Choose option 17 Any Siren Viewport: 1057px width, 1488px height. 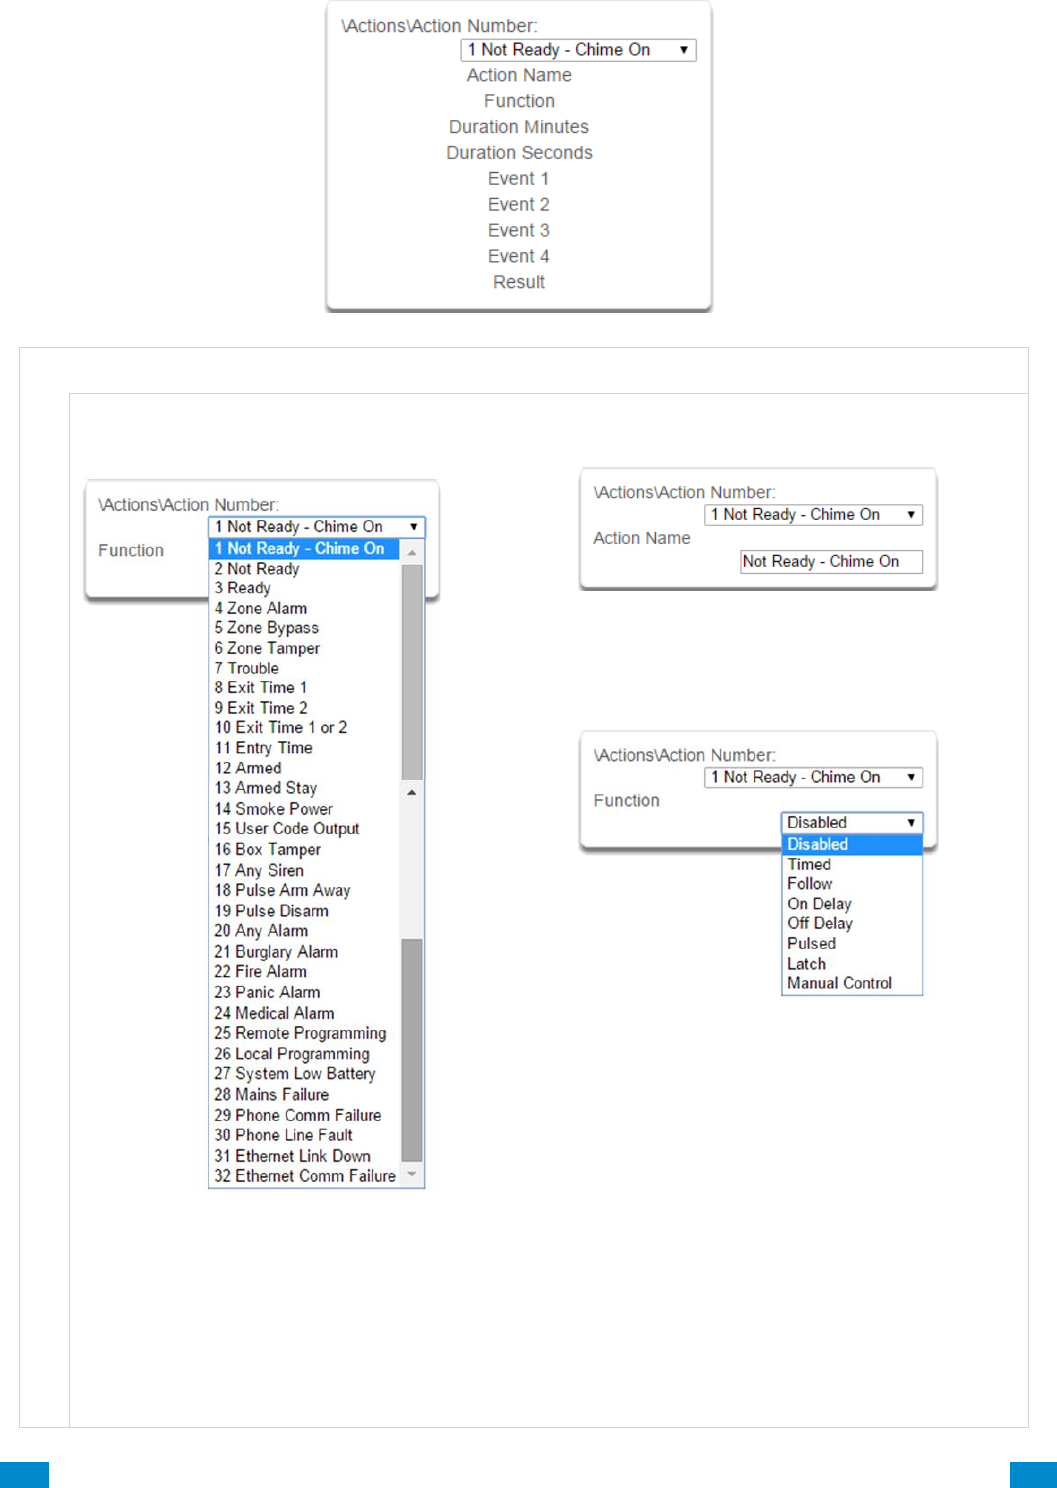[304, 871]
